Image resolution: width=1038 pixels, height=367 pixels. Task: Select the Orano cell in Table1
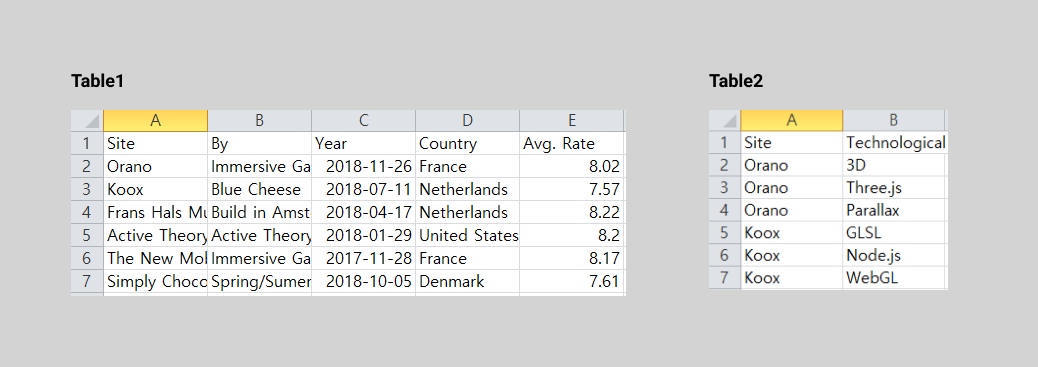pos(156,166)
